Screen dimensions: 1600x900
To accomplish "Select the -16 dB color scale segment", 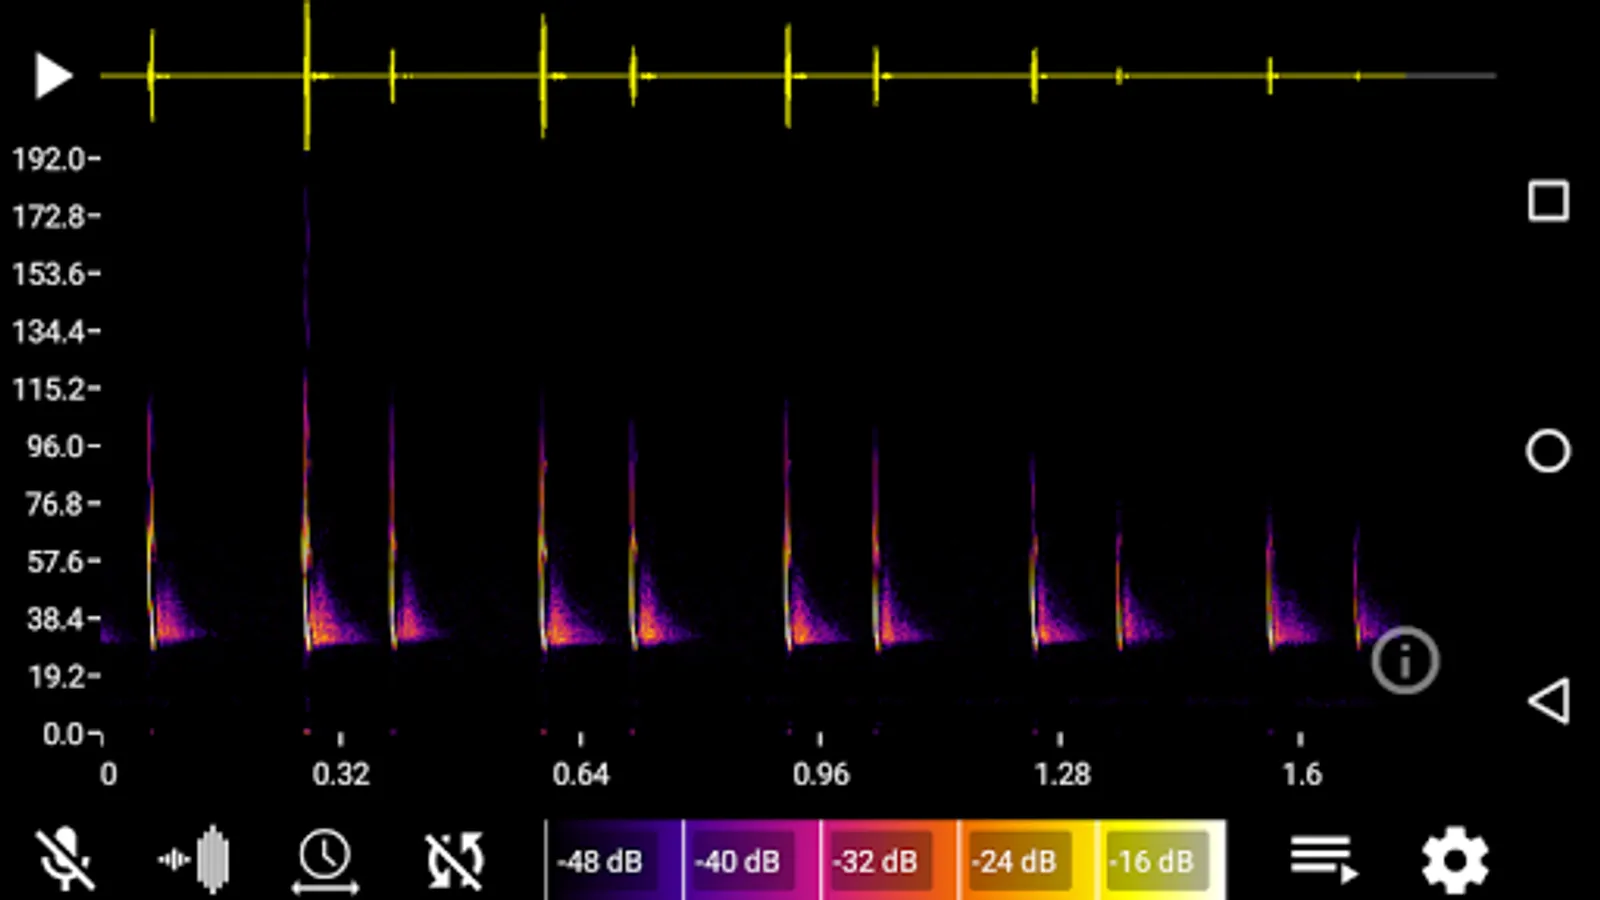I will click(x=1161, y=861).
